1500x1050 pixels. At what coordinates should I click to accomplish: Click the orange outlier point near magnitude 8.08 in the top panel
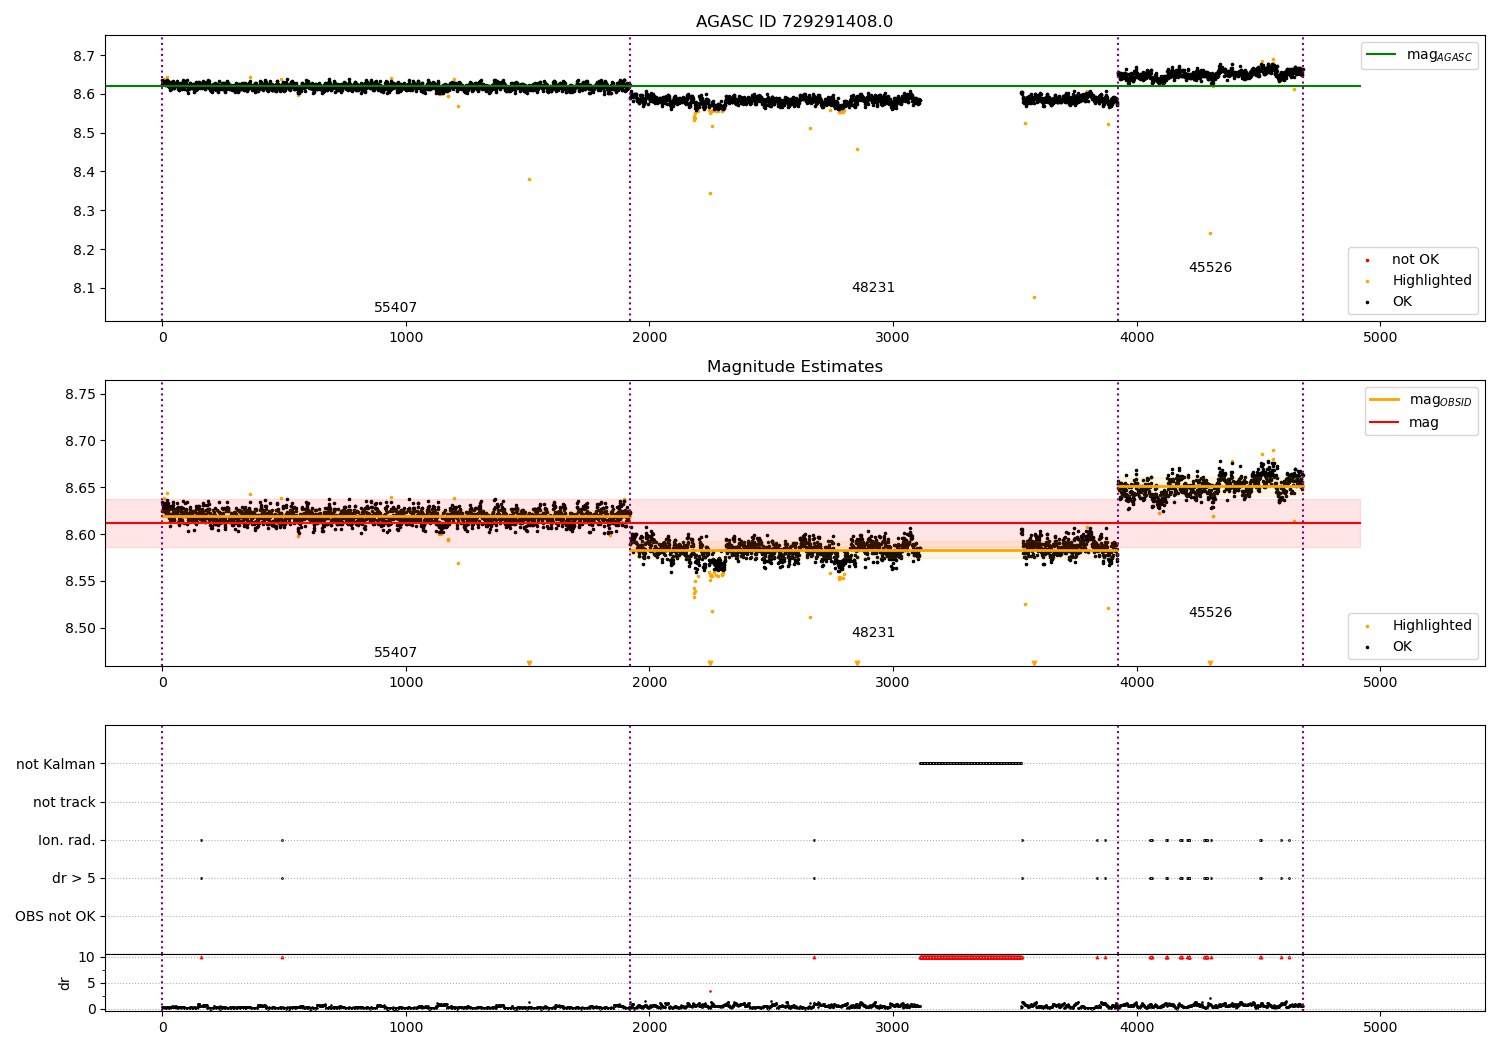click(x=1034, y=297)
